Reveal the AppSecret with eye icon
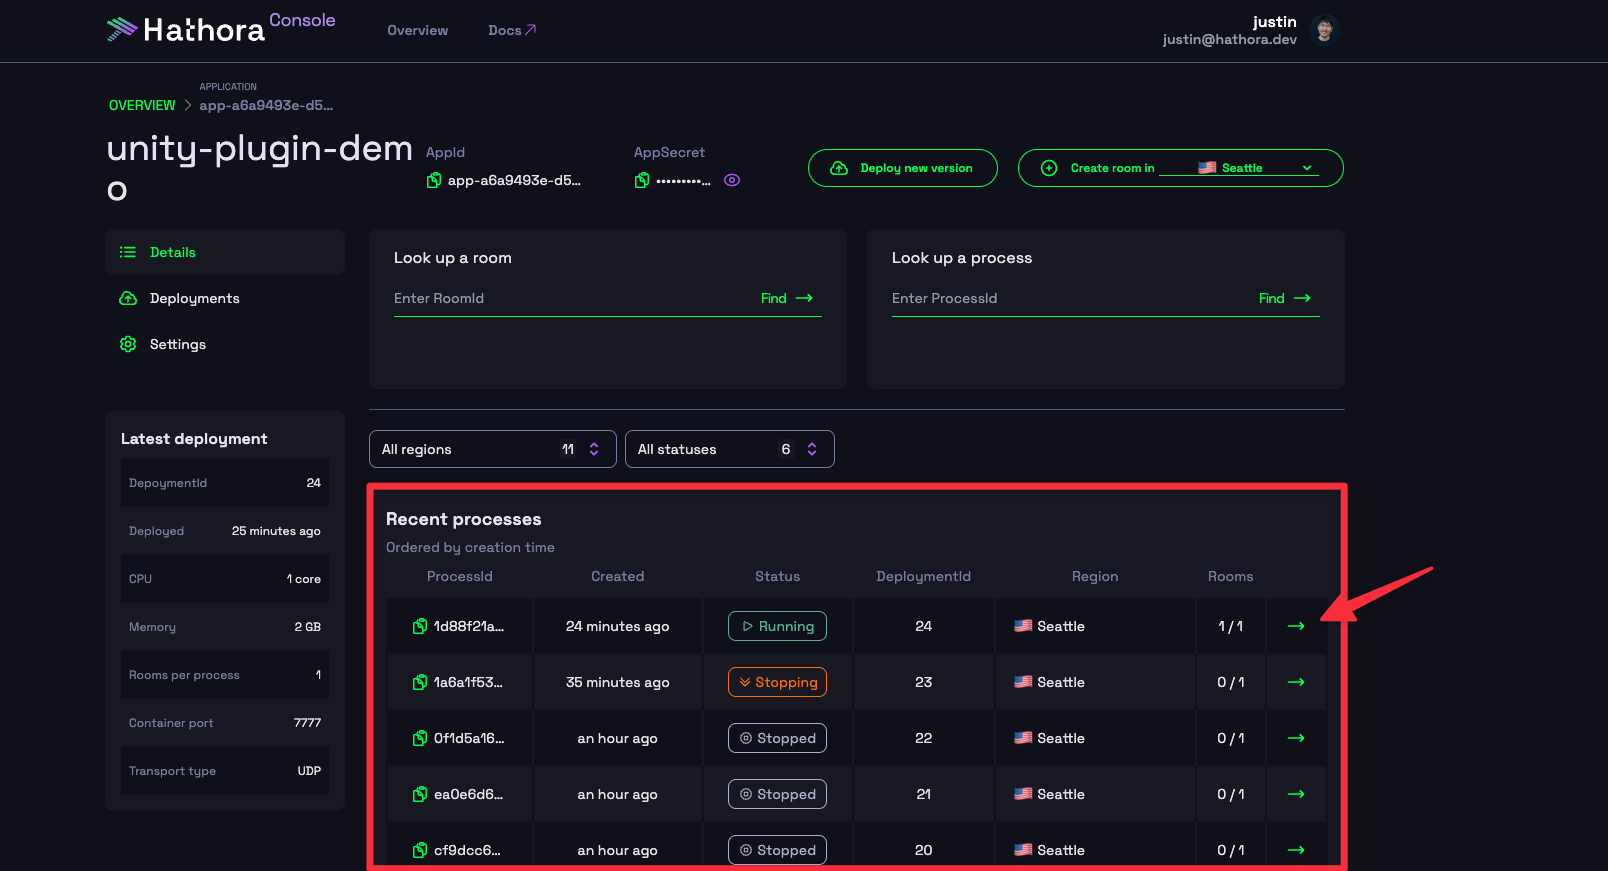 [732, 180]
